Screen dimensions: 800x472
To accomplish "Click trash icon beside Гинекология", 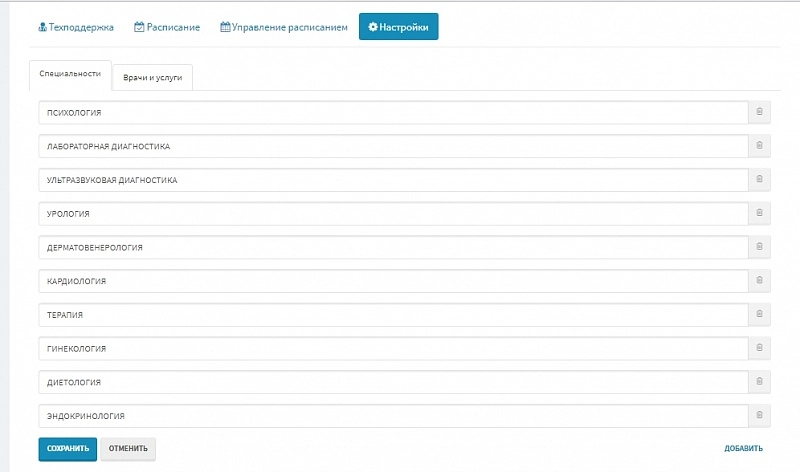I will coord(759,348).
